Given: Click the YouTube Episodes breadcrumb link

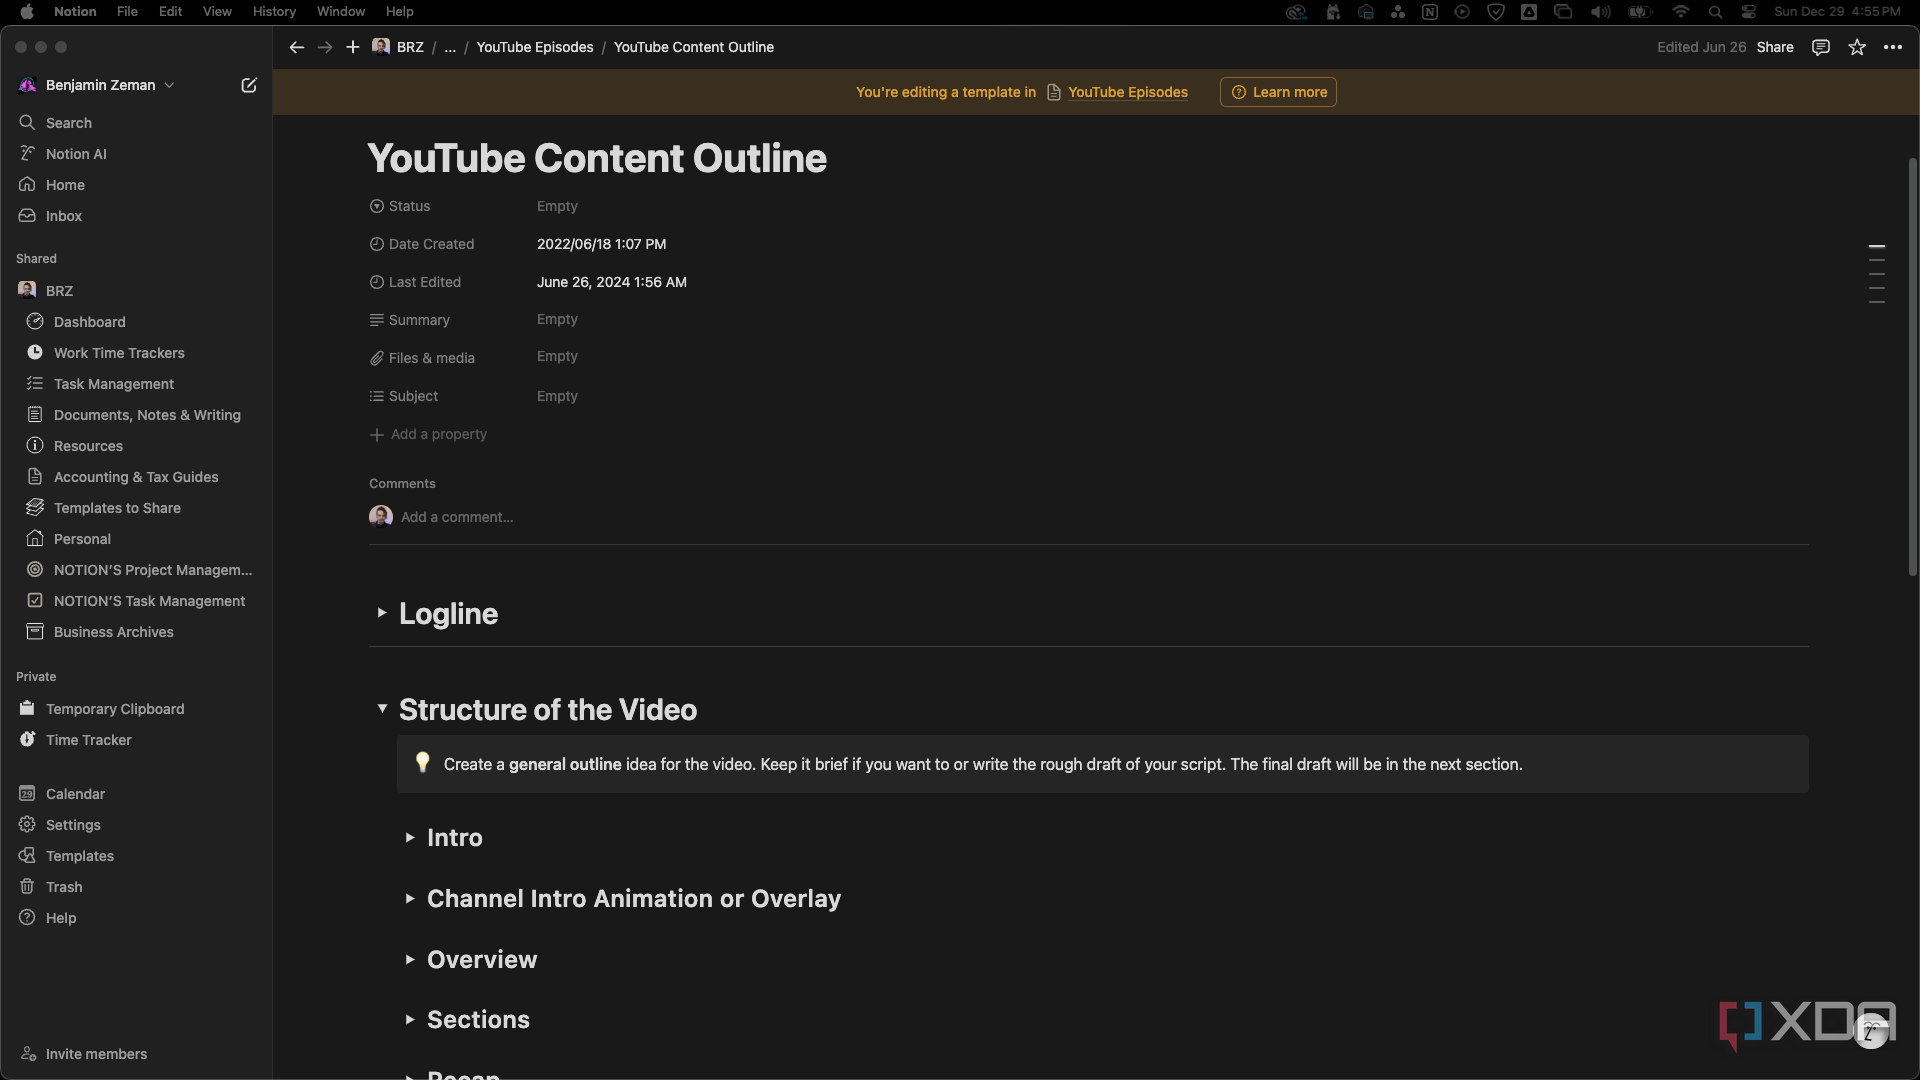Looking at the screenshot, I should (x=534, y=47).
